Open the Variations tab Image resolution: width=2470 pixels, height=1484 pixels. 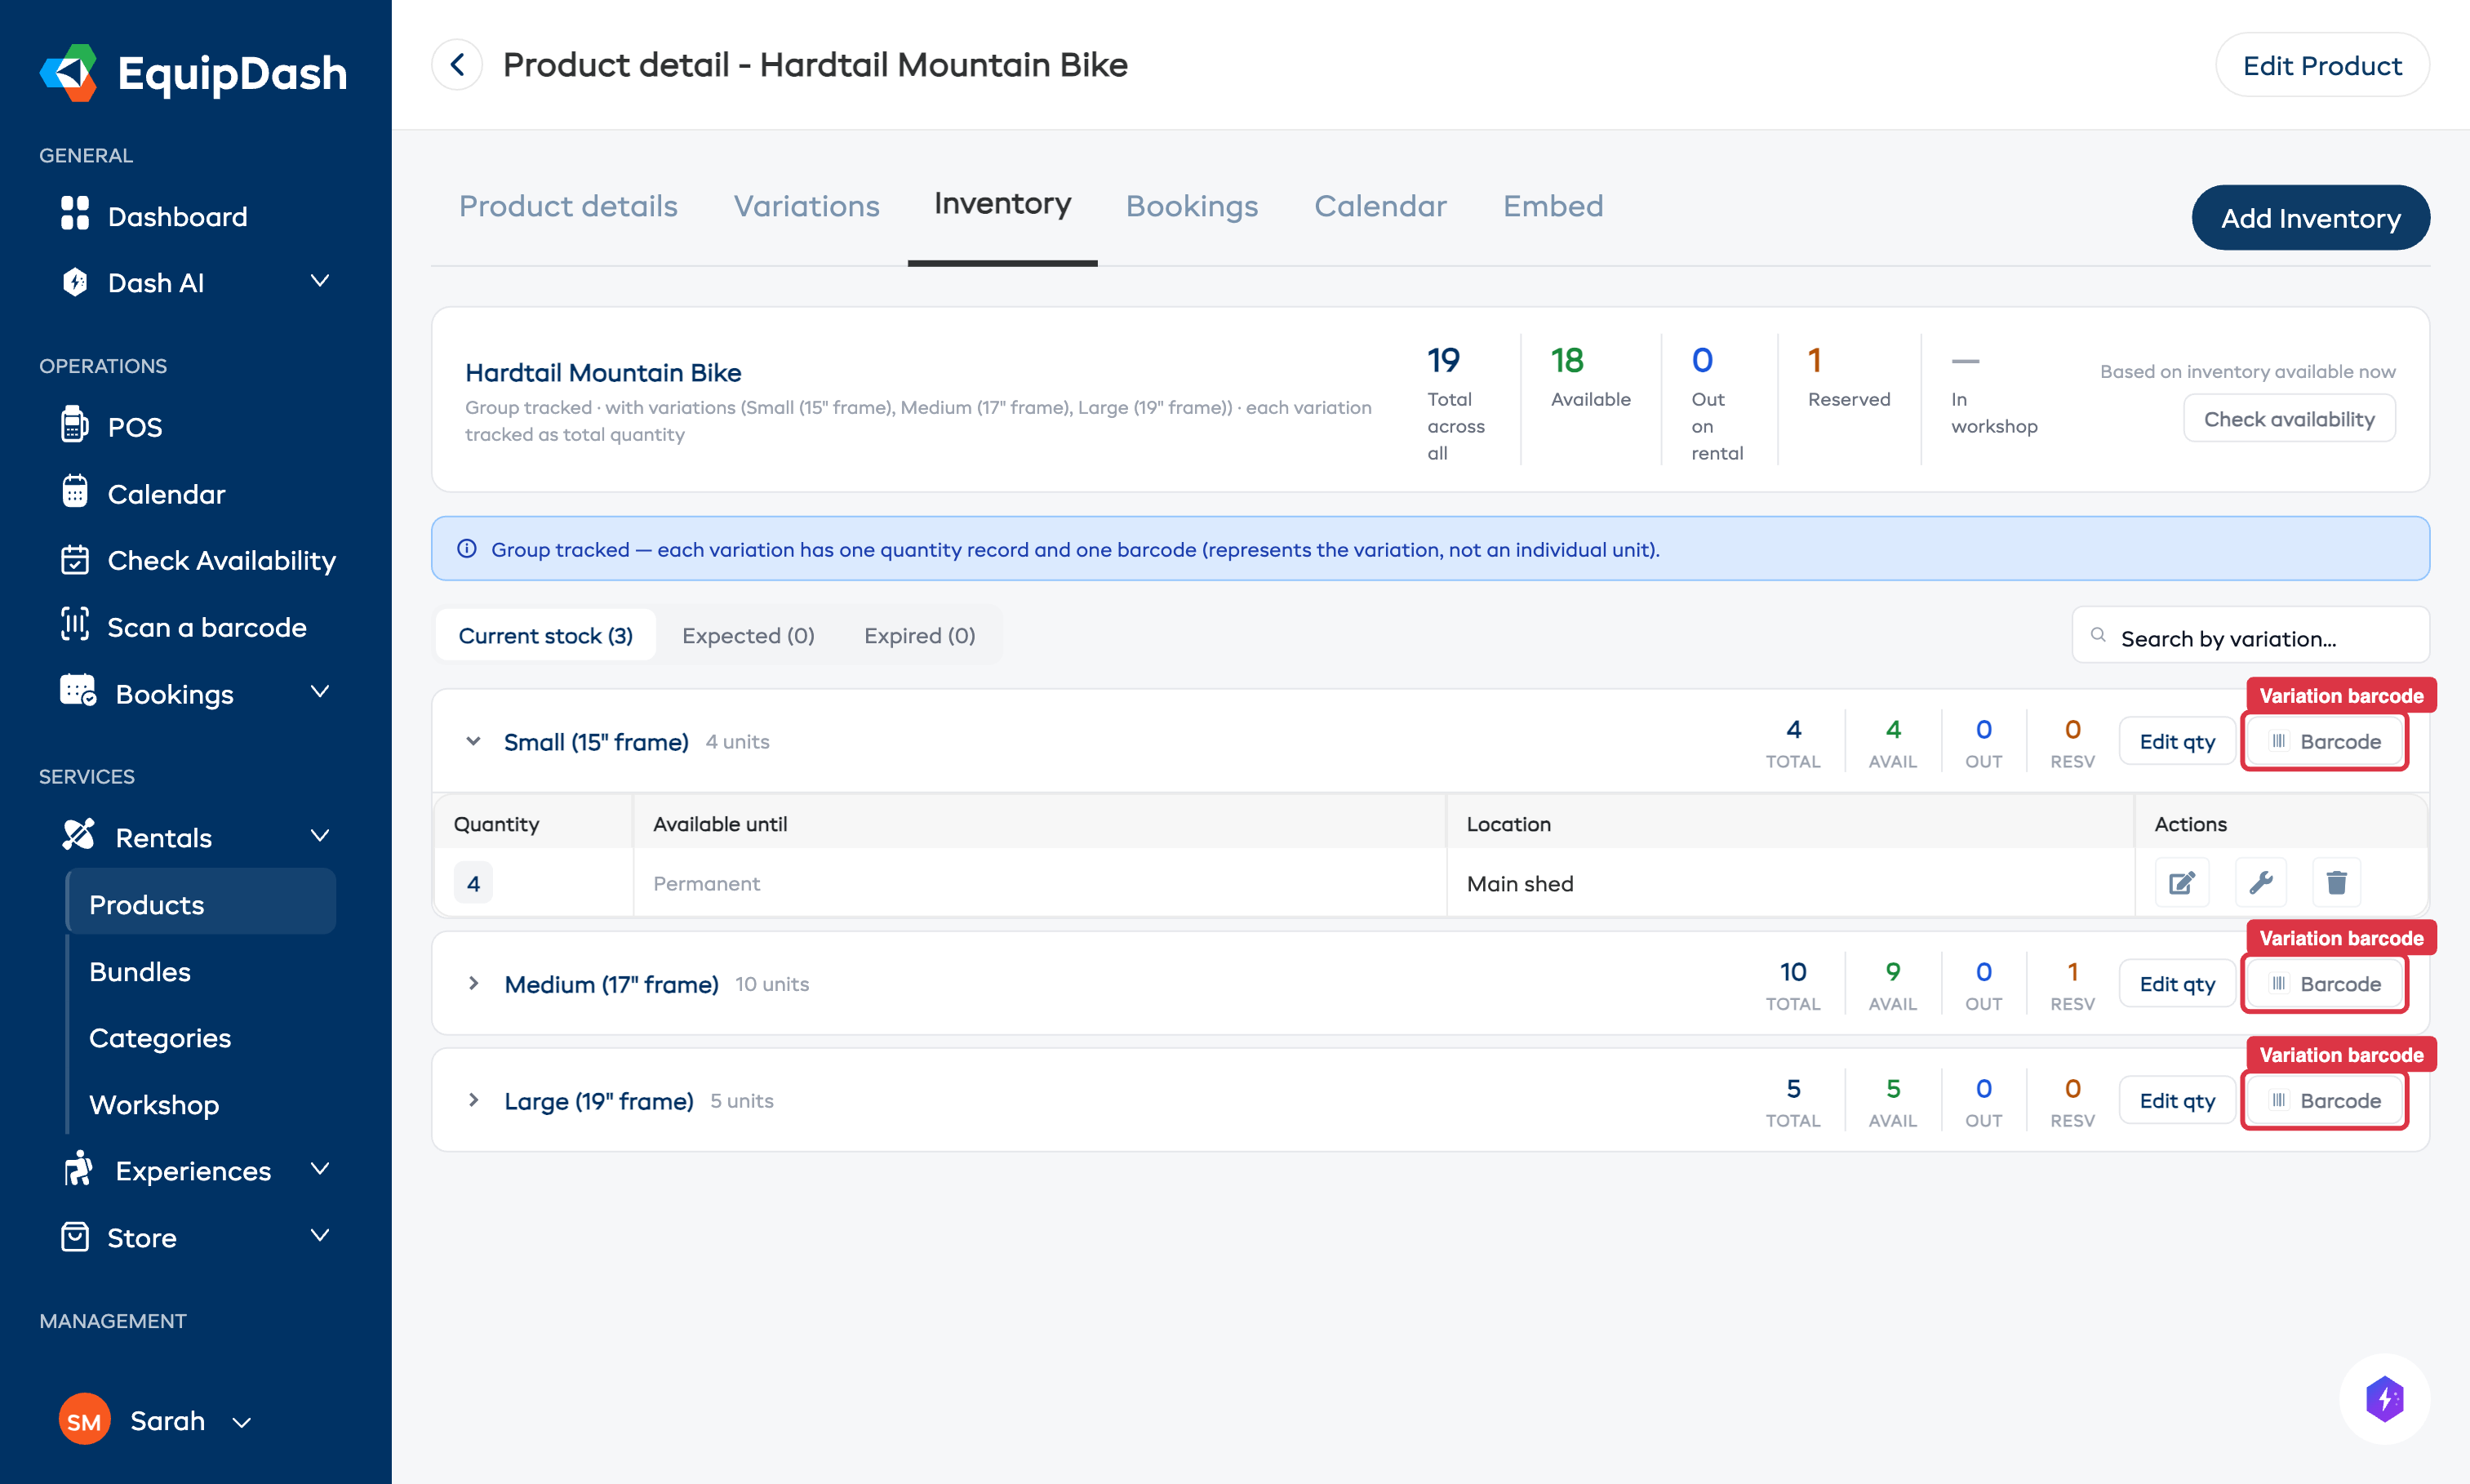coord(806,206)
